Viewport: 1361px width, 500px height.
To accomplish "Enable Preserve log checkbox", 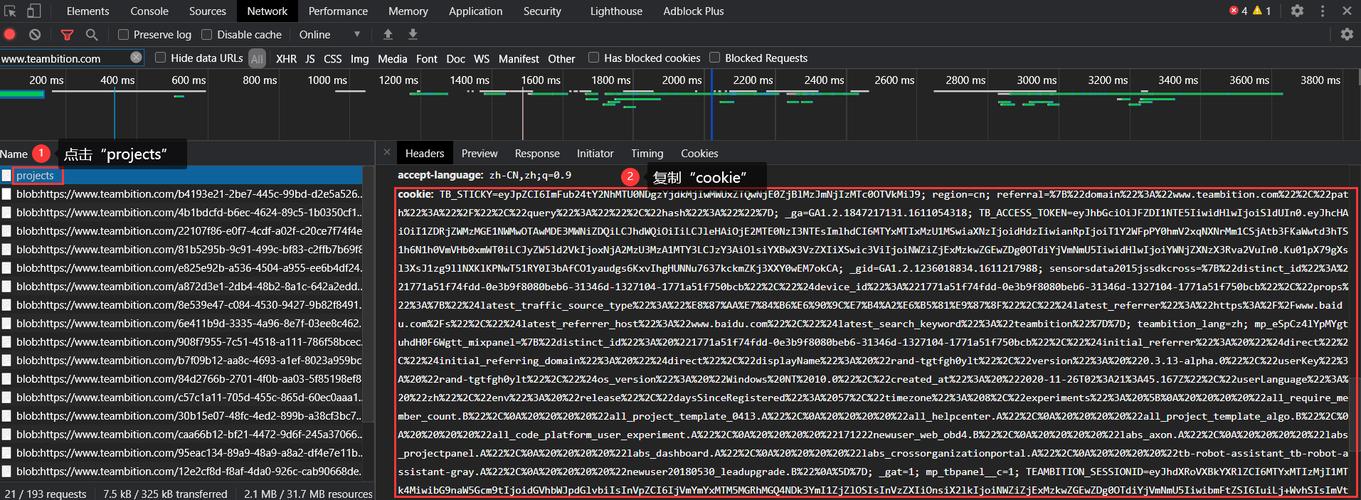I will tap(124, 35).
